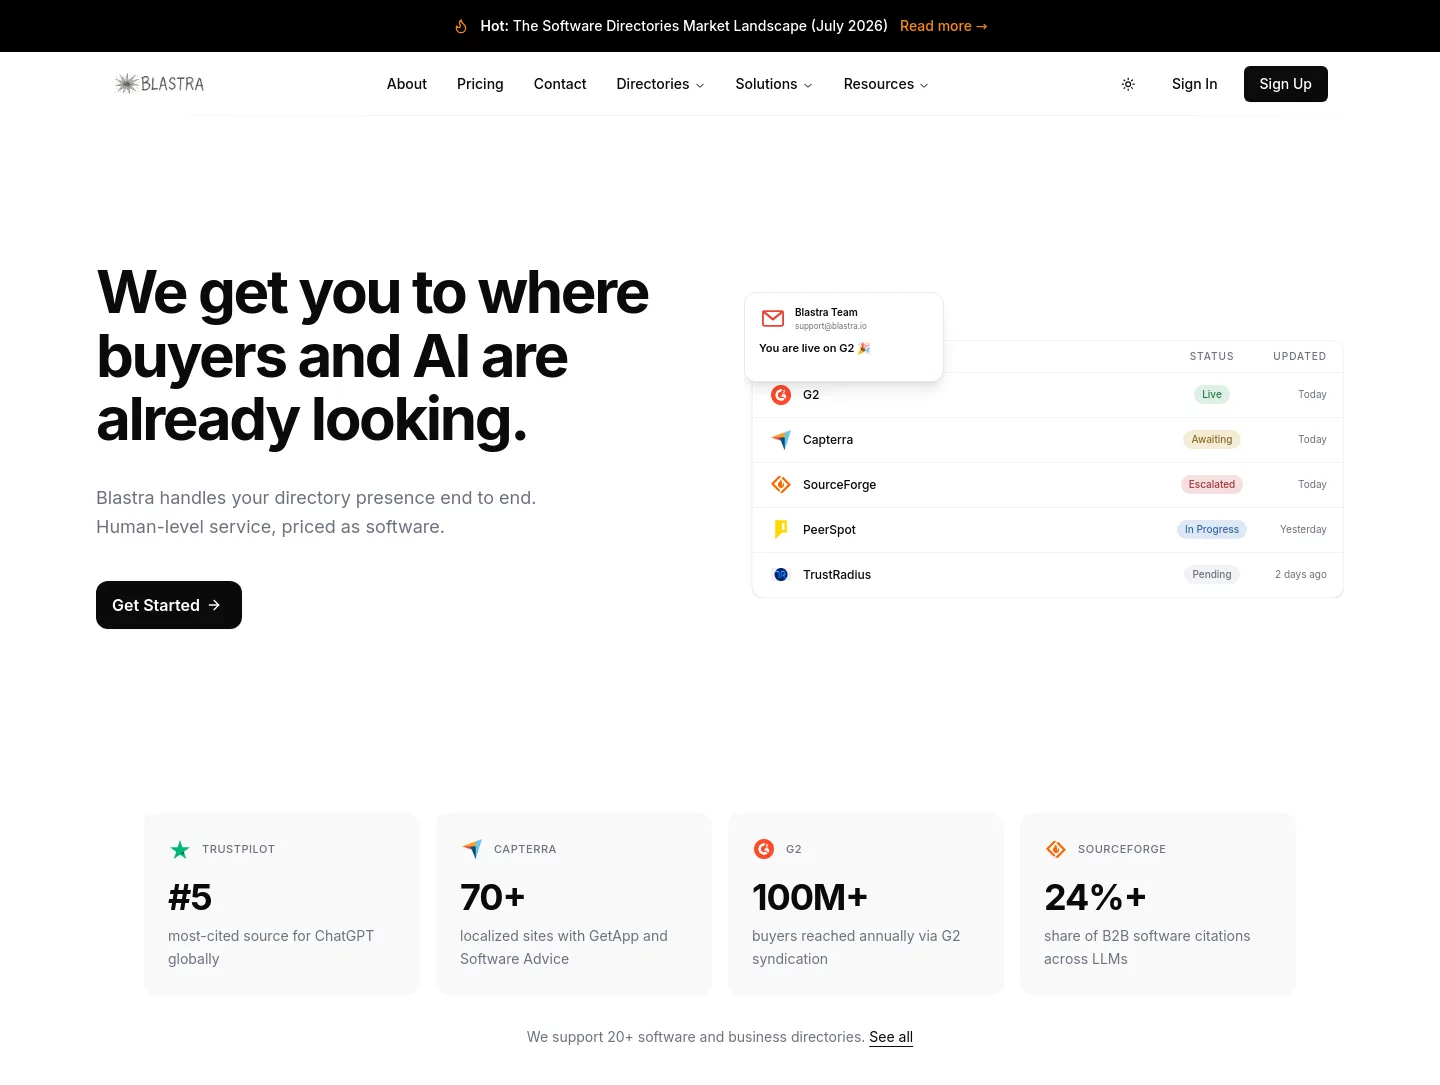
Task: Open the Pricing page
Action: 480,84
